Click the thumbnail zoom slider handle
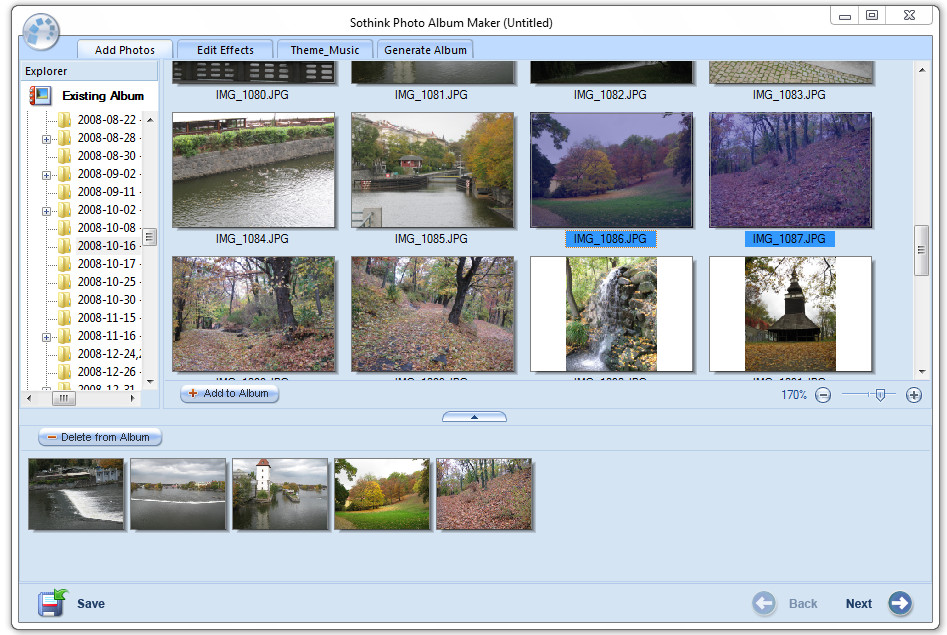 click(x=881, y=395)
